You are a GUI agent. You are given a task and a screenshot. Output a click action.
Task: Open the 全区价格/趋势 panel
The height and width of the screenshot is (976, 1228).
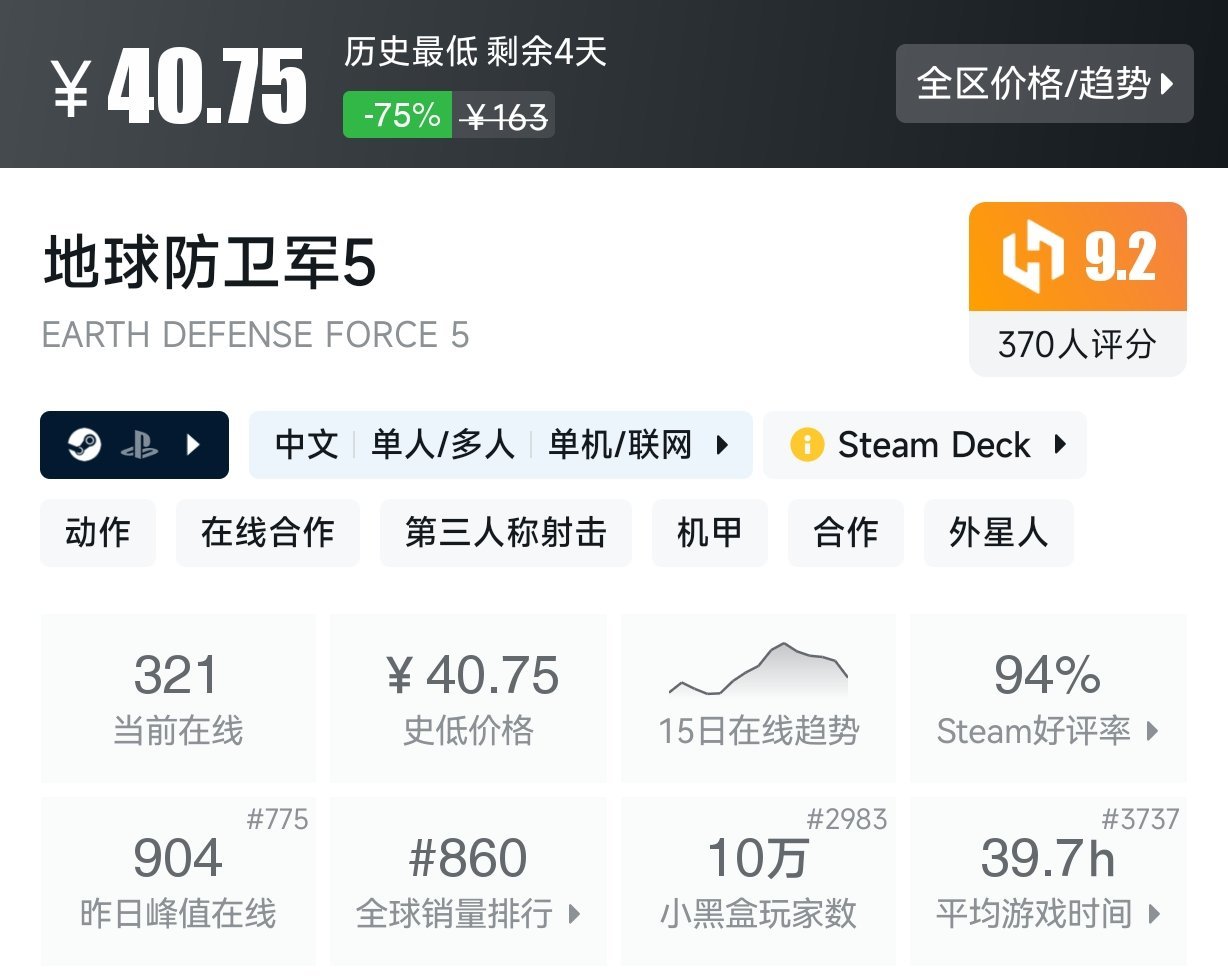(x=1044, y=85)
